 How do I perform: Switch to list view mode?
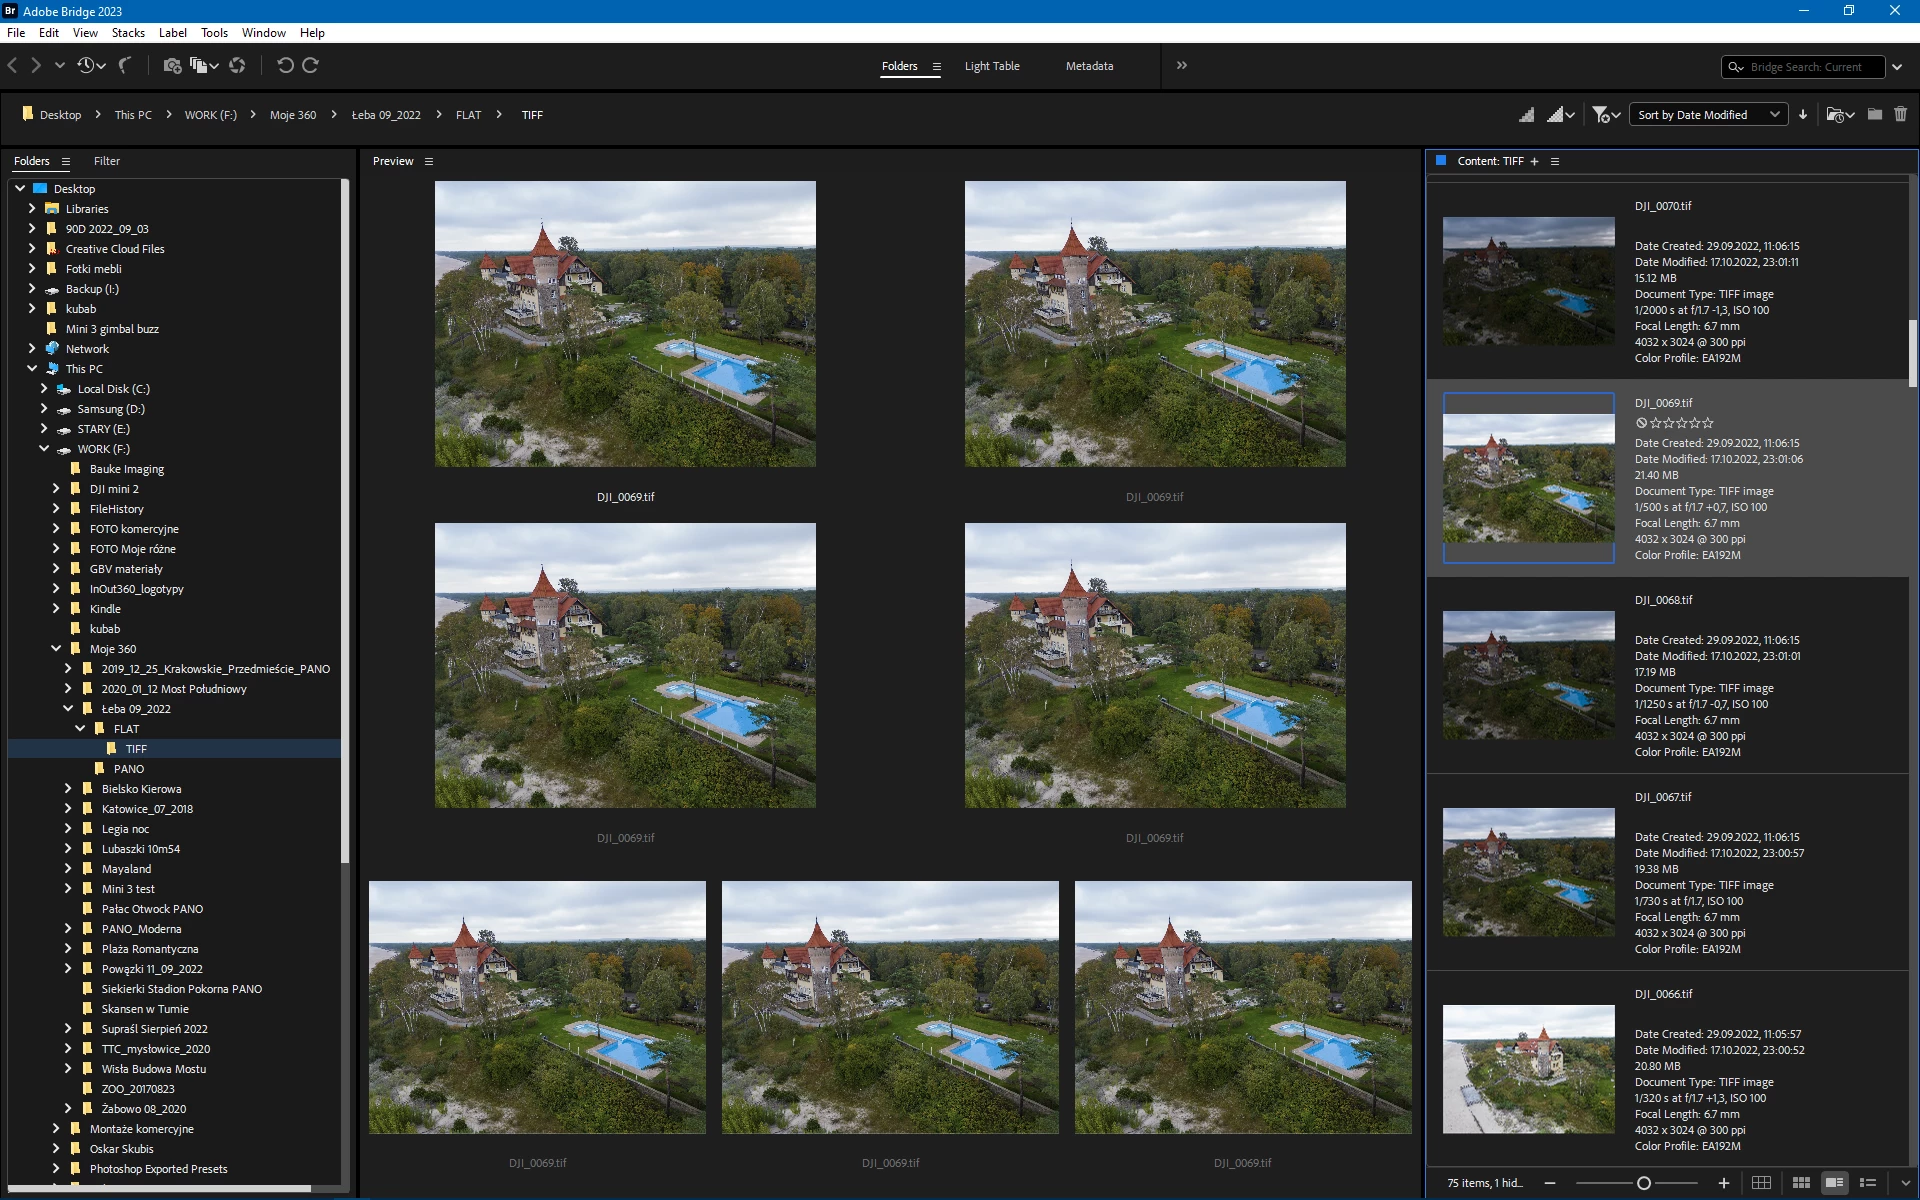coord(1867,1183)
